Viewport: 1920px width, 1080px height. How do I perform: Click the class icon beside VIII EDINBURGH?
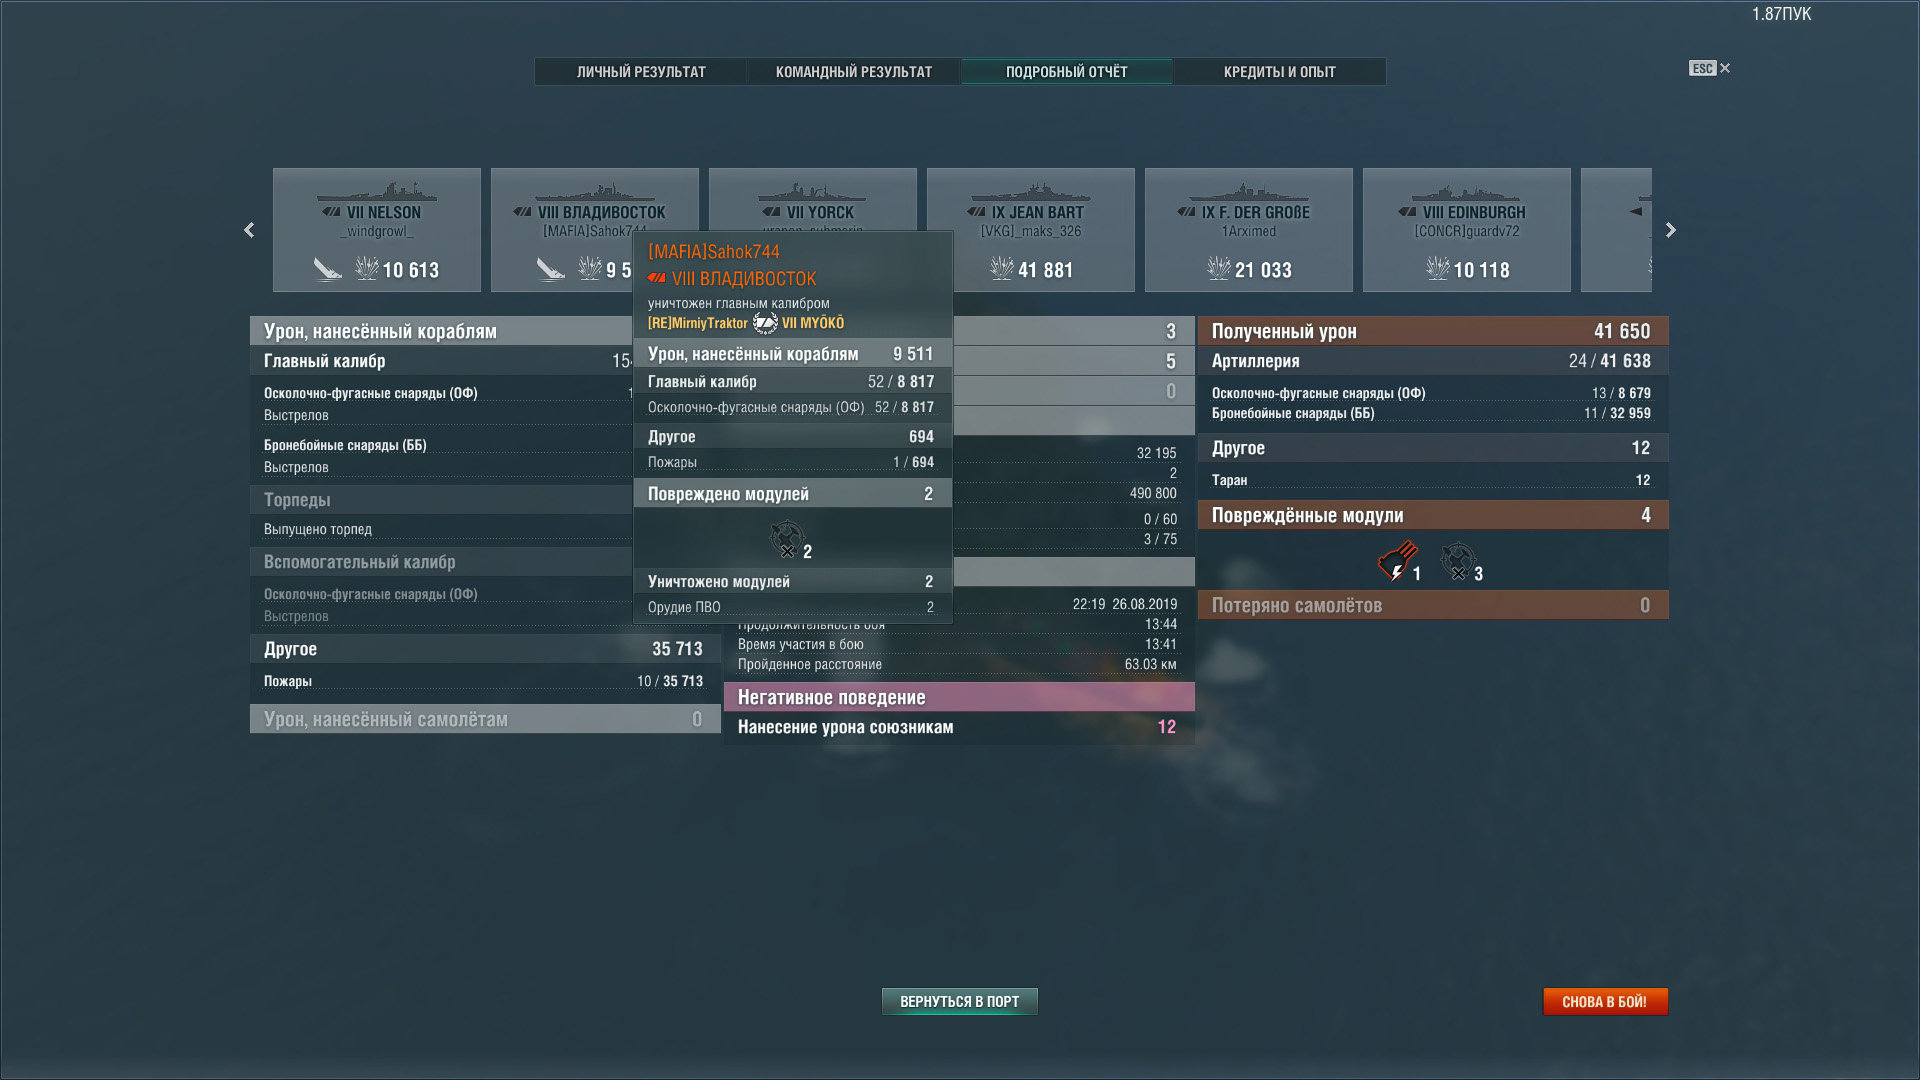[x=1407, y=212]
